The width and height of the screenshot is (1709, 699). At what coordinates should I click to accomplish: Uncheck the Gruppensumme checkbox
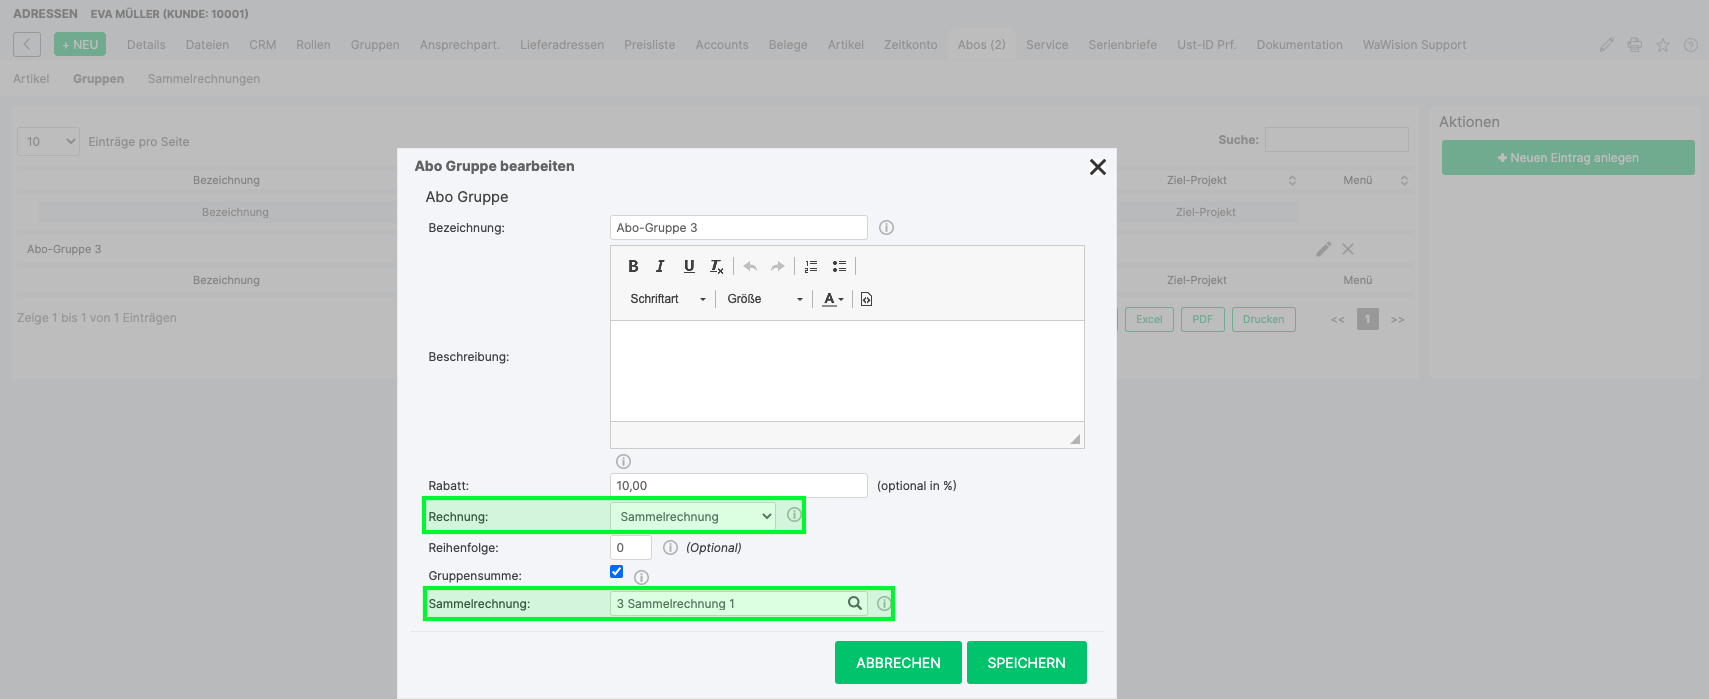(617, 572)
